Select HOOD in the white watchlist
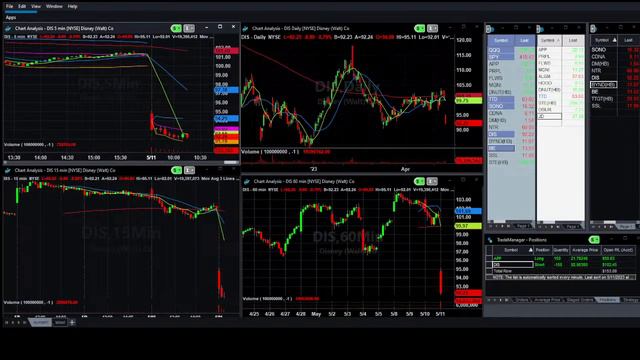 pyautogui.click(x=549, y=83)
